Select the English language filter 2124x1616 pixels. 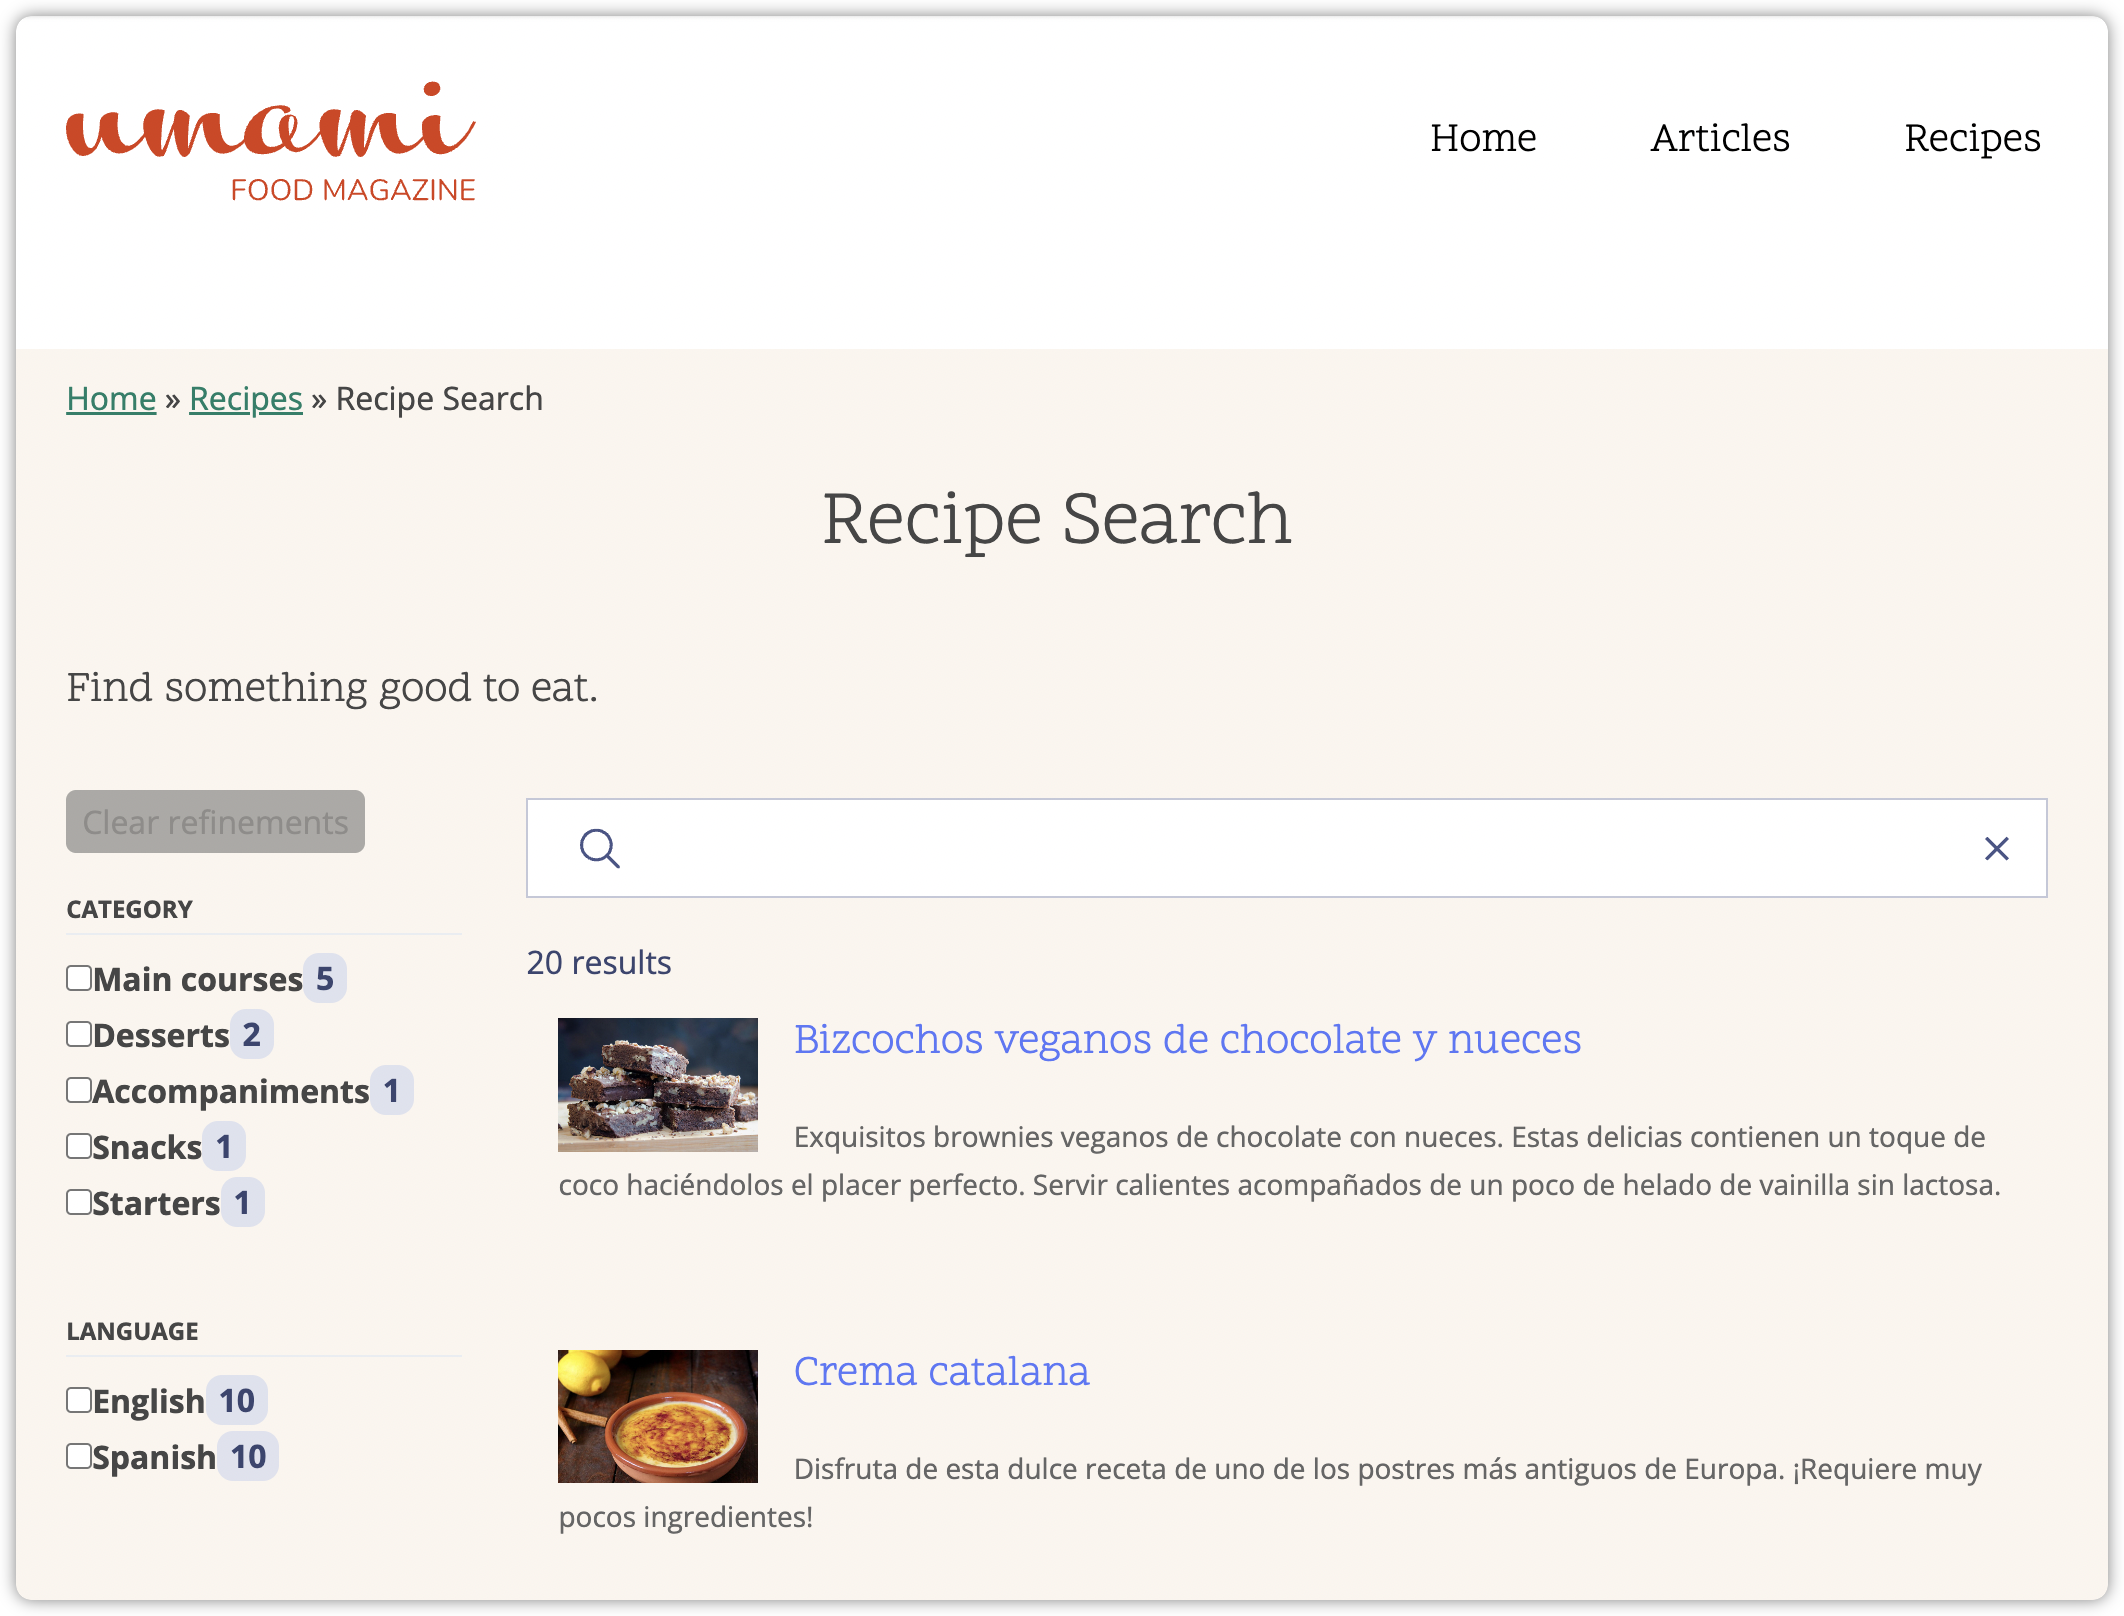pyautogui.click(x=78, y=1399)
